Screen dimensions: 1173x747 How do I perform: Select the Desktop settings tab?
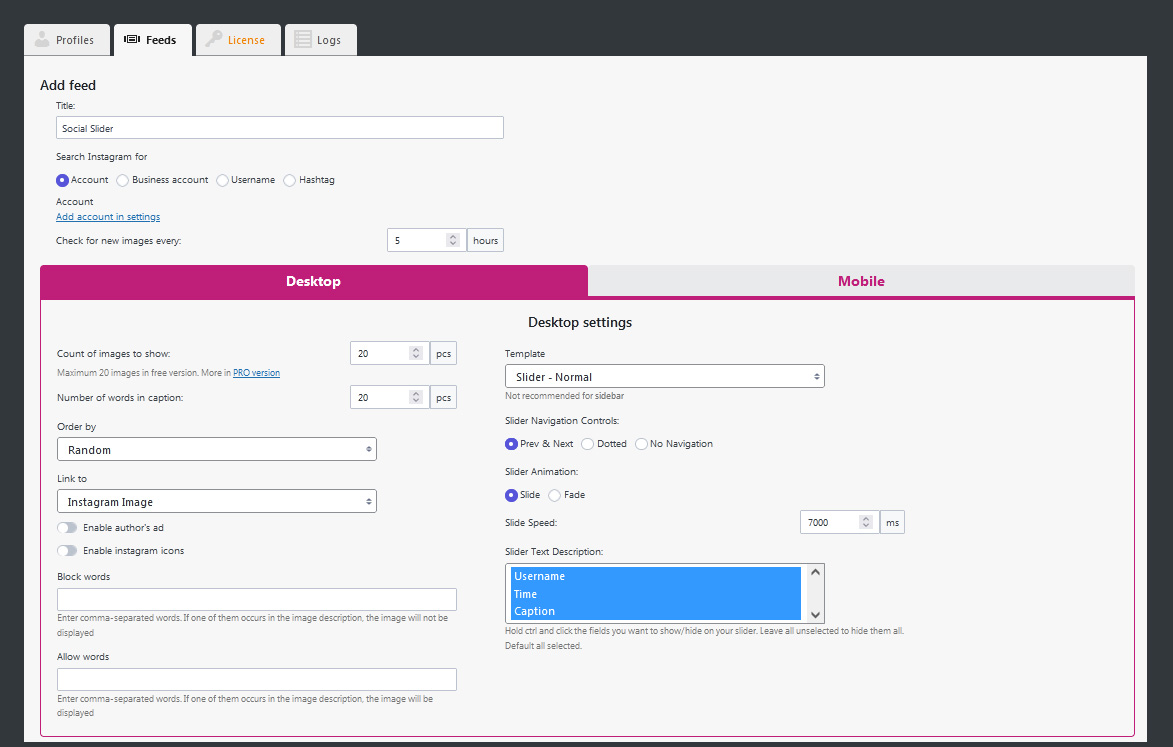point(313,281)
